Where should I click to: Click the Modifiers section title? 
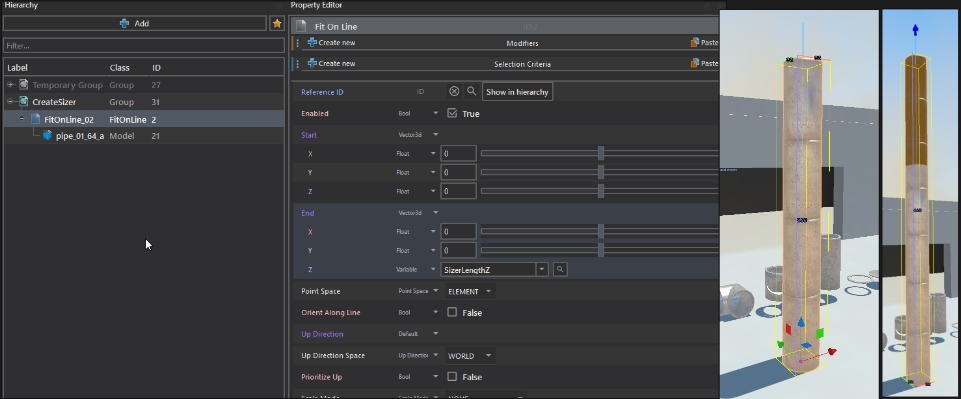[522, 44]
